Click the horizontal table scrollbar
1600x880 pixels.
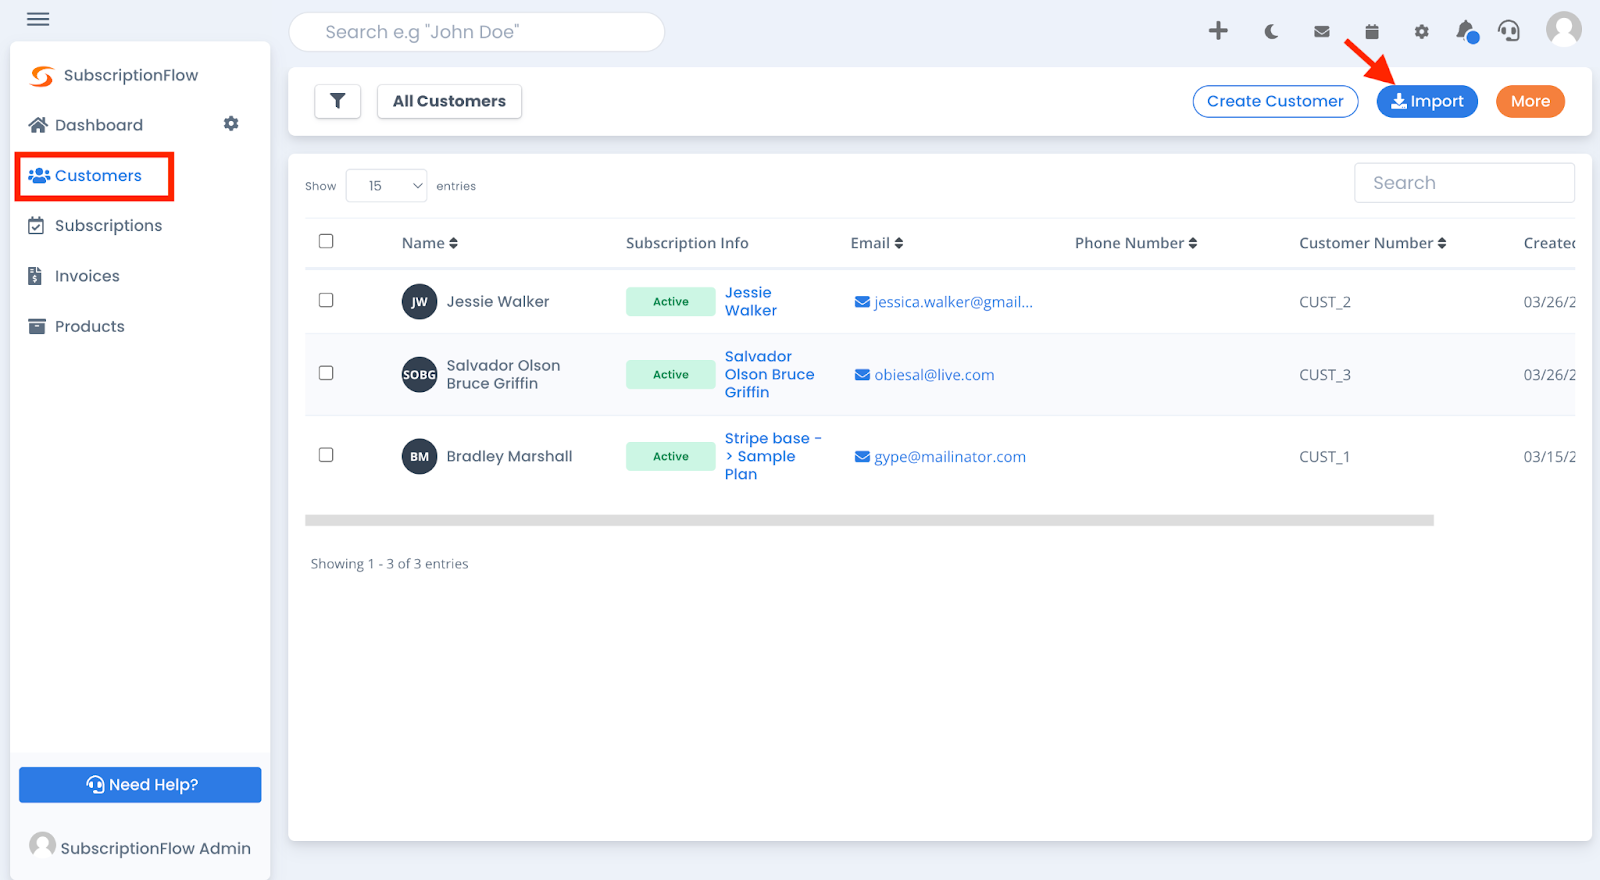tap(869, 520)
